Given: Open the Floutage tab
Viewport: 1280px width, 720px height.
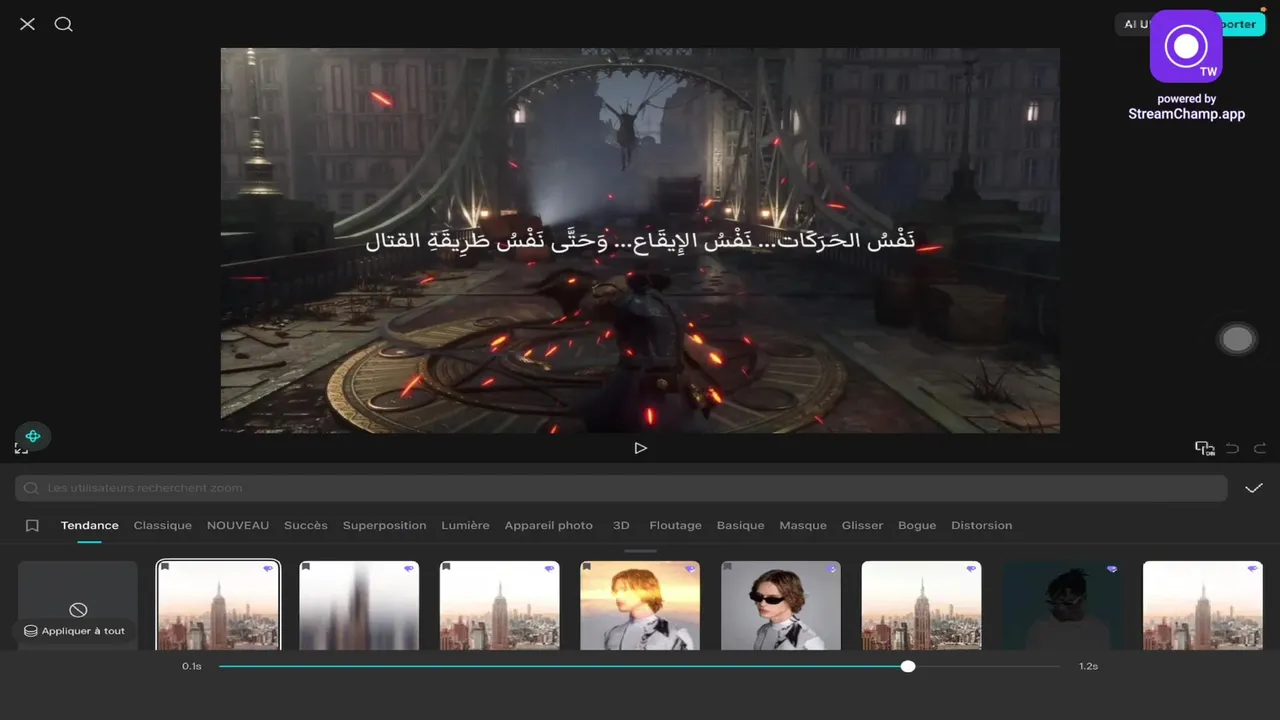Looking at the screenshot, I should pos(676,525).
